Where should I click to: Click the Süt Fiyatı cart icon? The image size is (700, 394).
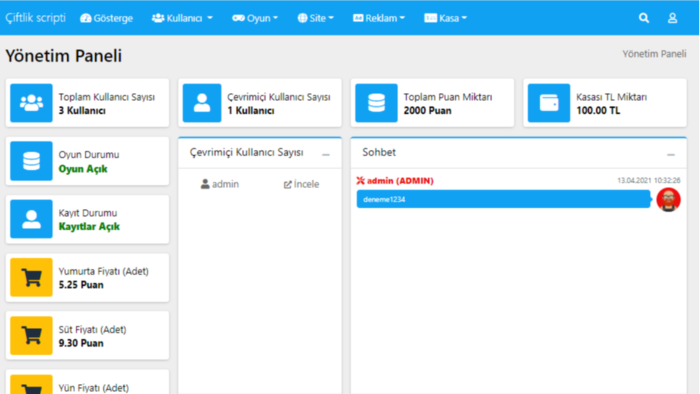tap(31, 336)
